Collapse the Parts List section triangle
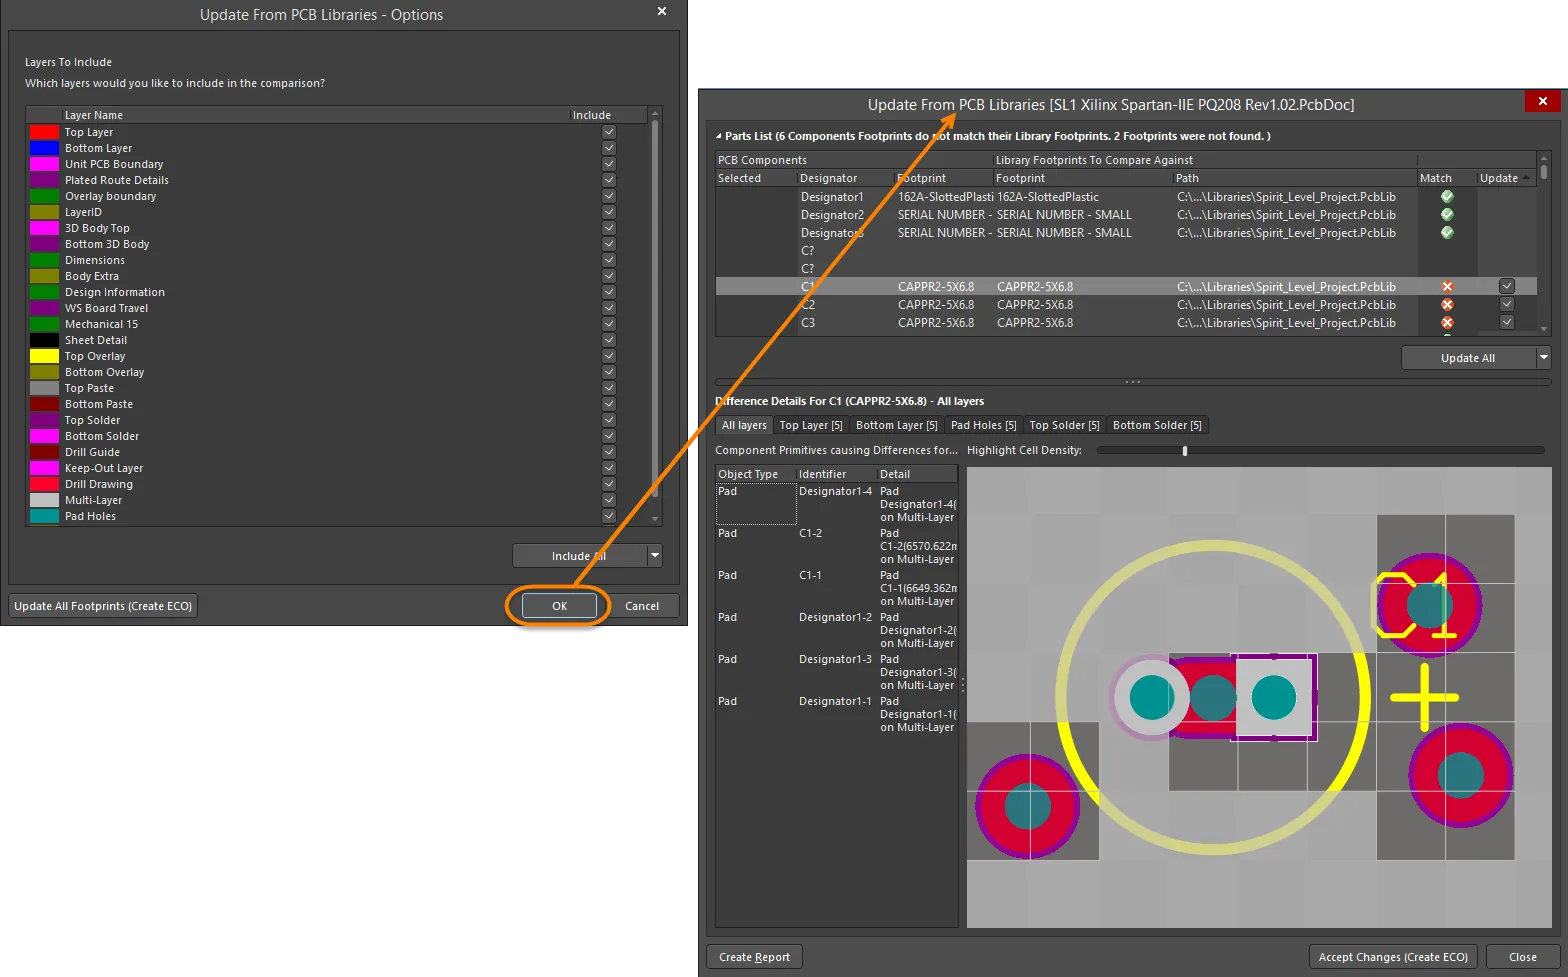Image resolution: width=1568 pixels, height=977 pixels. click(718, 136)
